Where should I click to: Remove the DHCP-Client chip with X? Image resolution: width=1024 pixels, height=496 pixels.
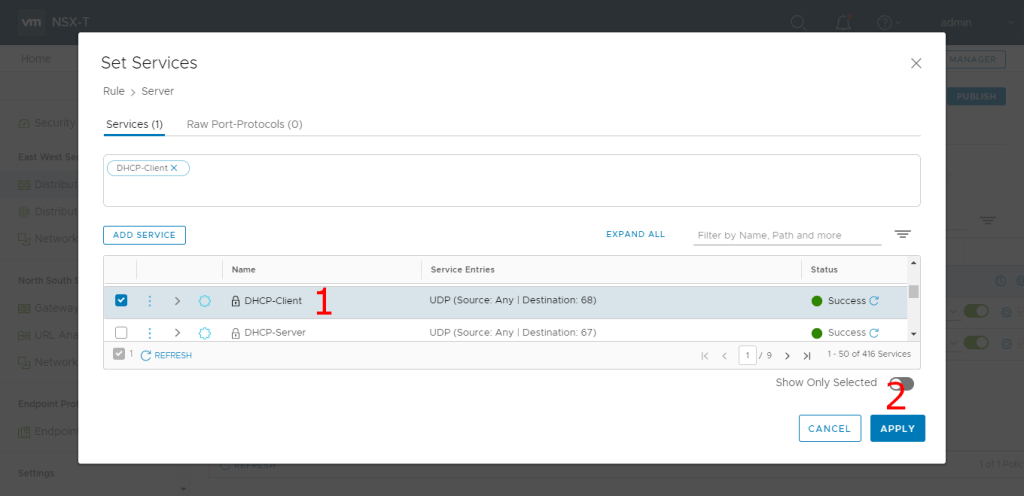[x=174, y=168]
